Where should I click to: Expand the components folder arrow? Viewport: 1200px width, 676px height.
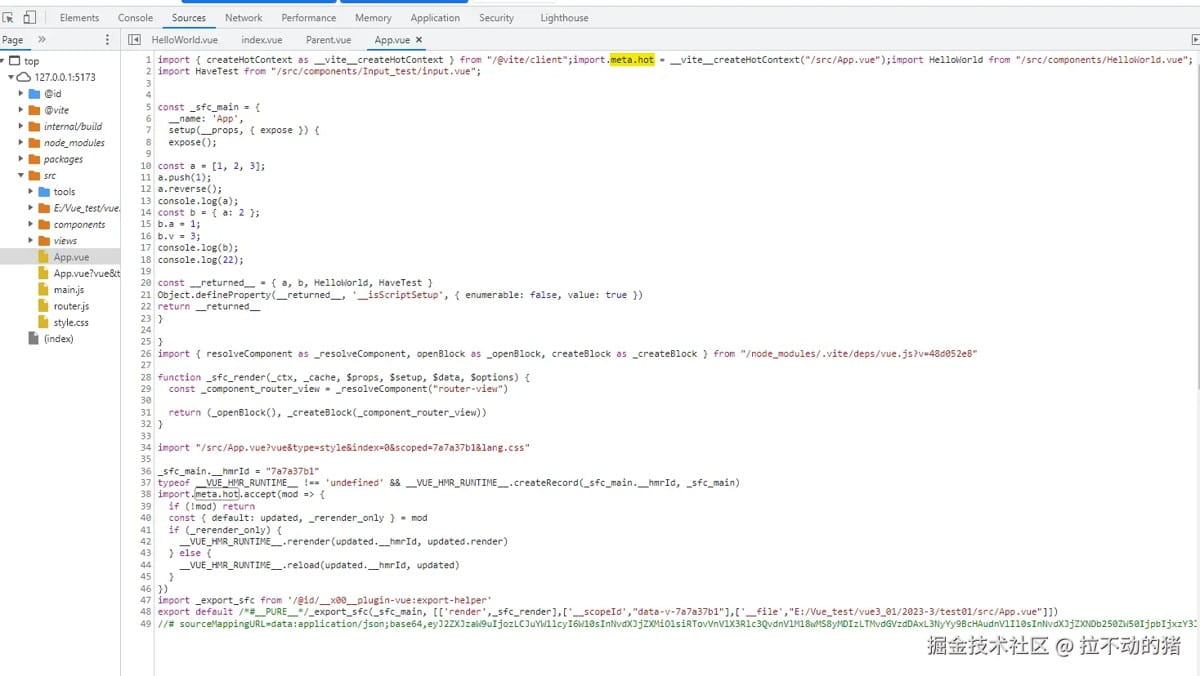pos(31,224)
